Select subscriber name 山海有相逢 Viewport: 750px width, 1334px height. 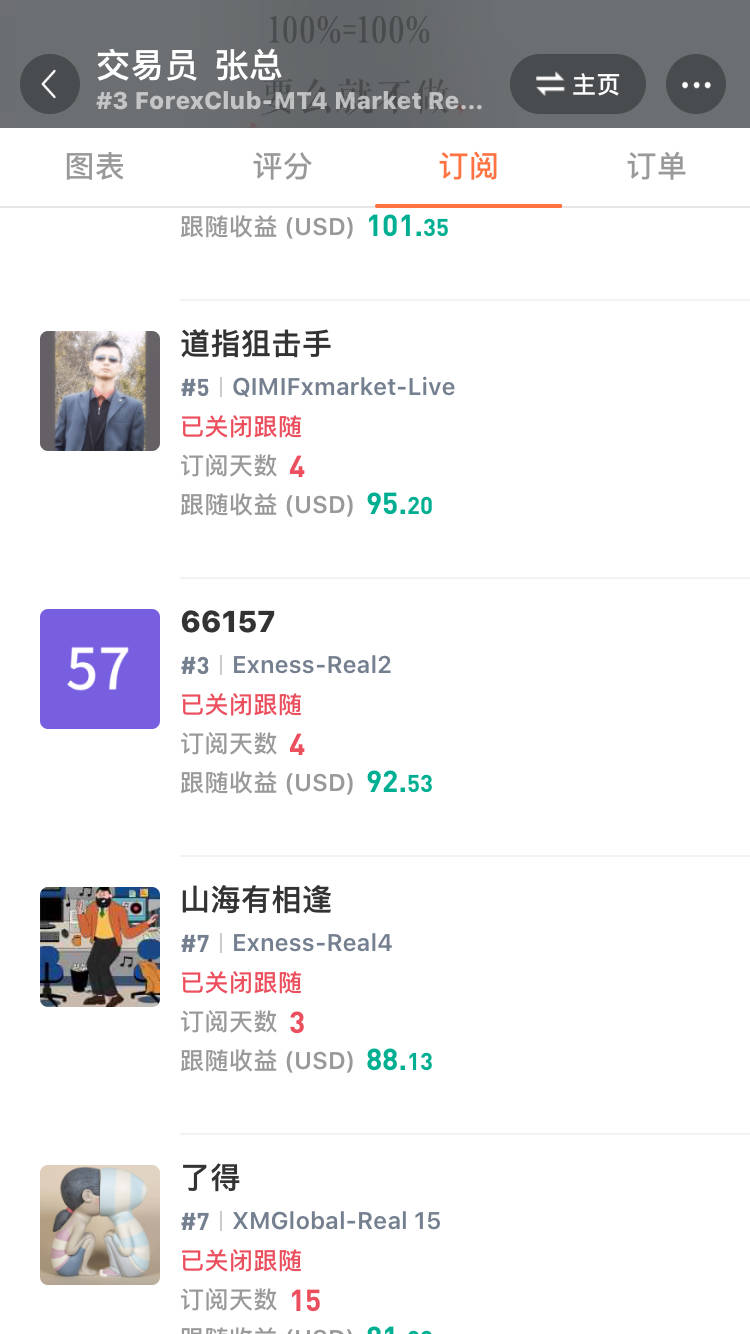click(x=256, y=900)
